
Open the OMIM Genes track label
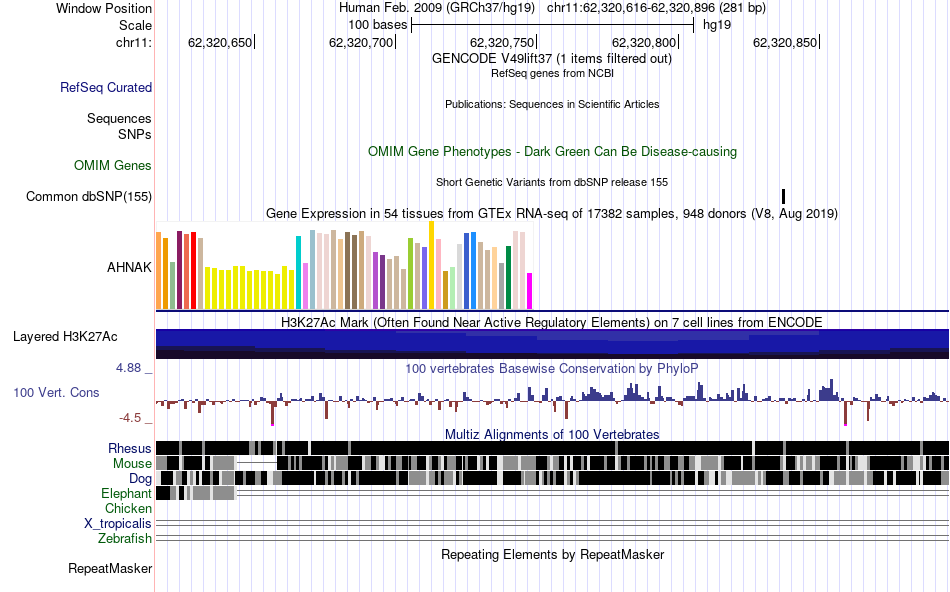[113, 165]
